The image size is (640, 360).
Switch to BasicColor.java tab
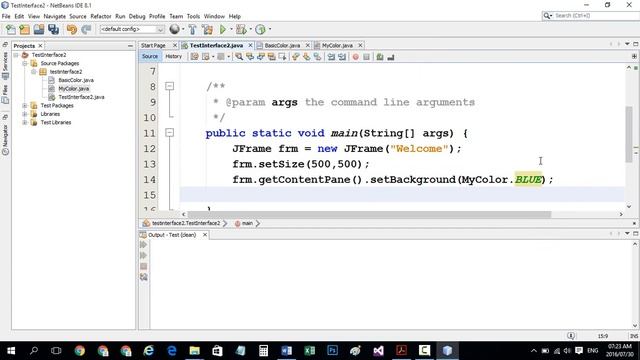(x=282, y=45)
